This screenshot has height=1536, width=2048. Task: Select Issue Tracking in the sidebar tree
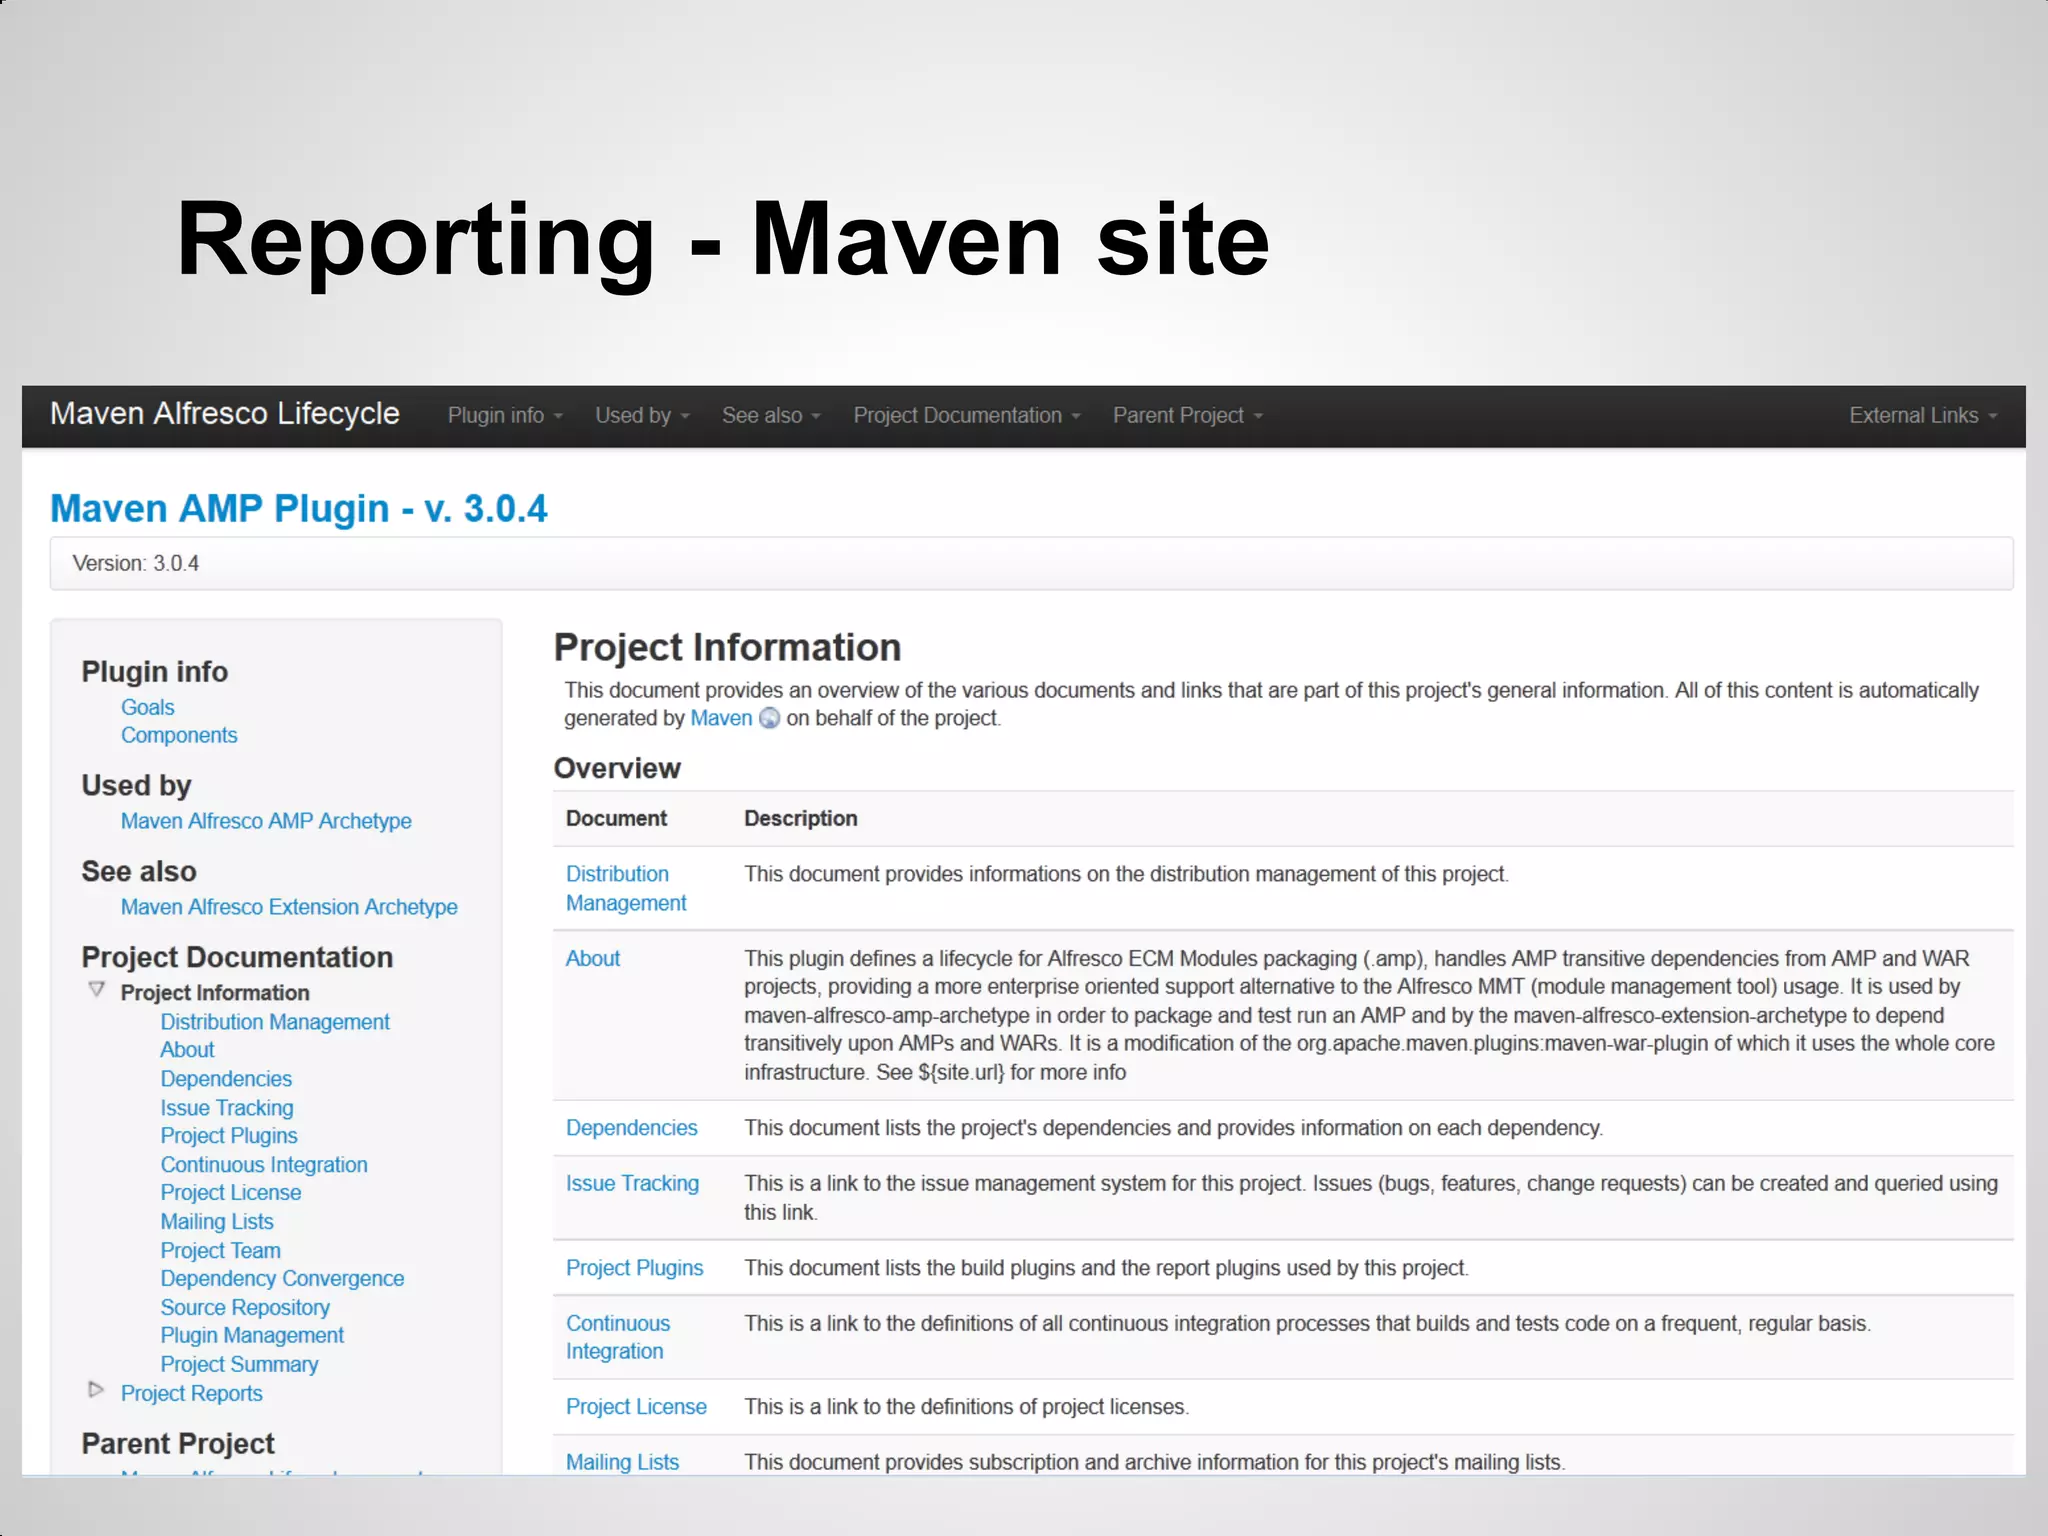227,1108
